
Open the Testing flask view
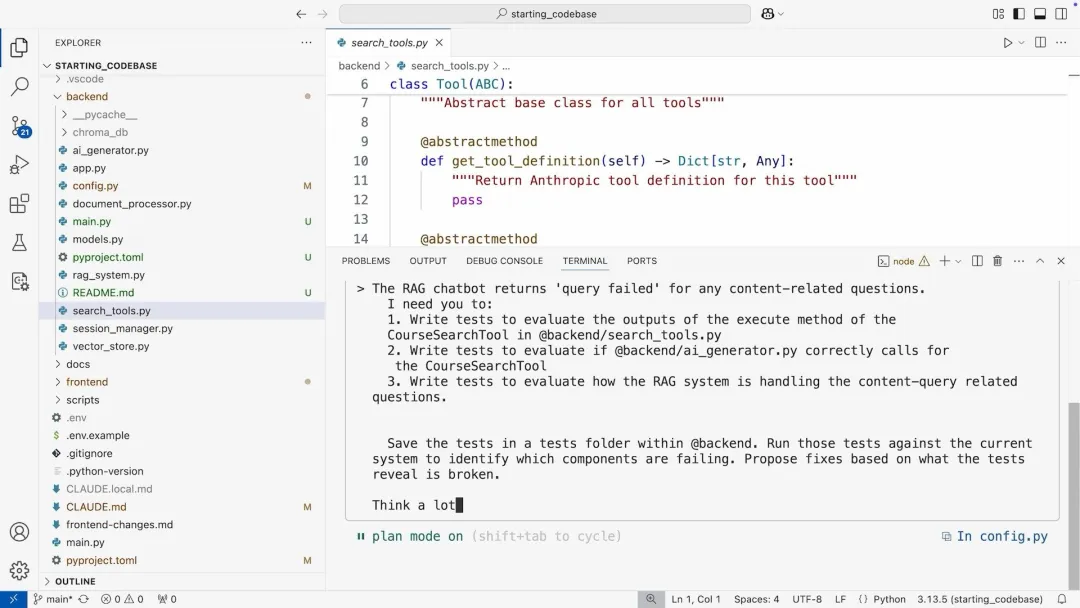[x=19, y=243]
